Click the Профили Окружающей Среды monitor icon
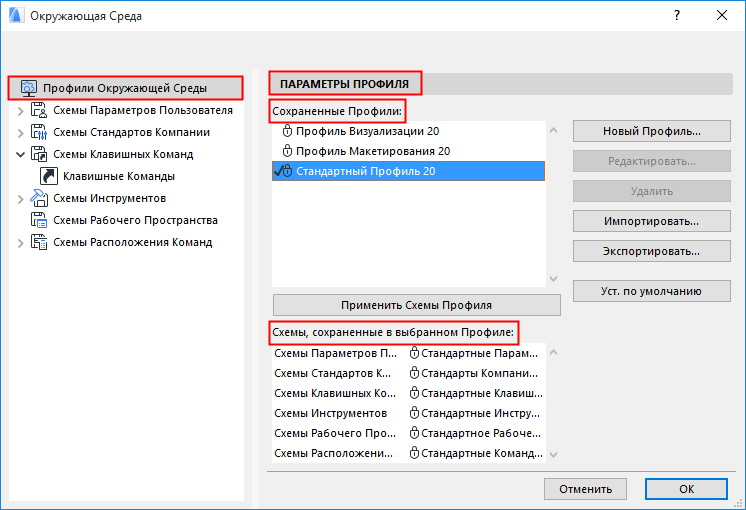 click(29, 88)
